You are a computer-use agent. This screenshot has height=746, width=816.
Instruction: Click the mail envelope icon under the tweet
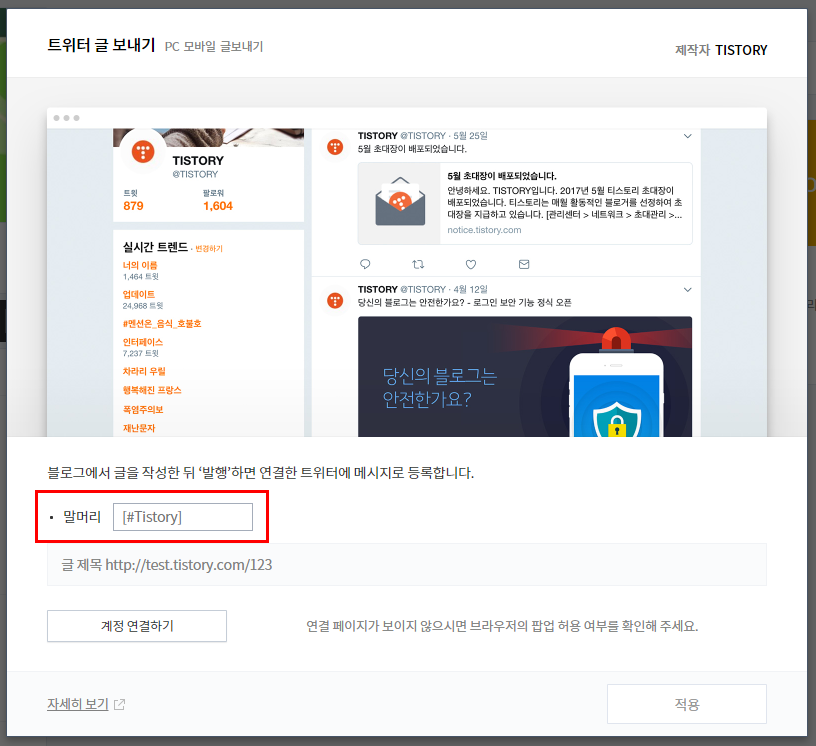click(524, 264)
